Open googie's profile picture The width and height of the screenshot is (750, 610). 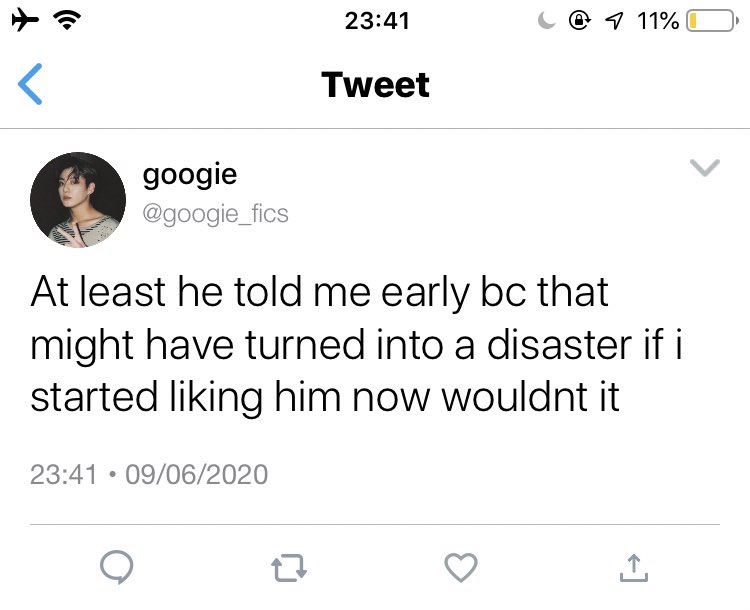click(x=78, y=200)
